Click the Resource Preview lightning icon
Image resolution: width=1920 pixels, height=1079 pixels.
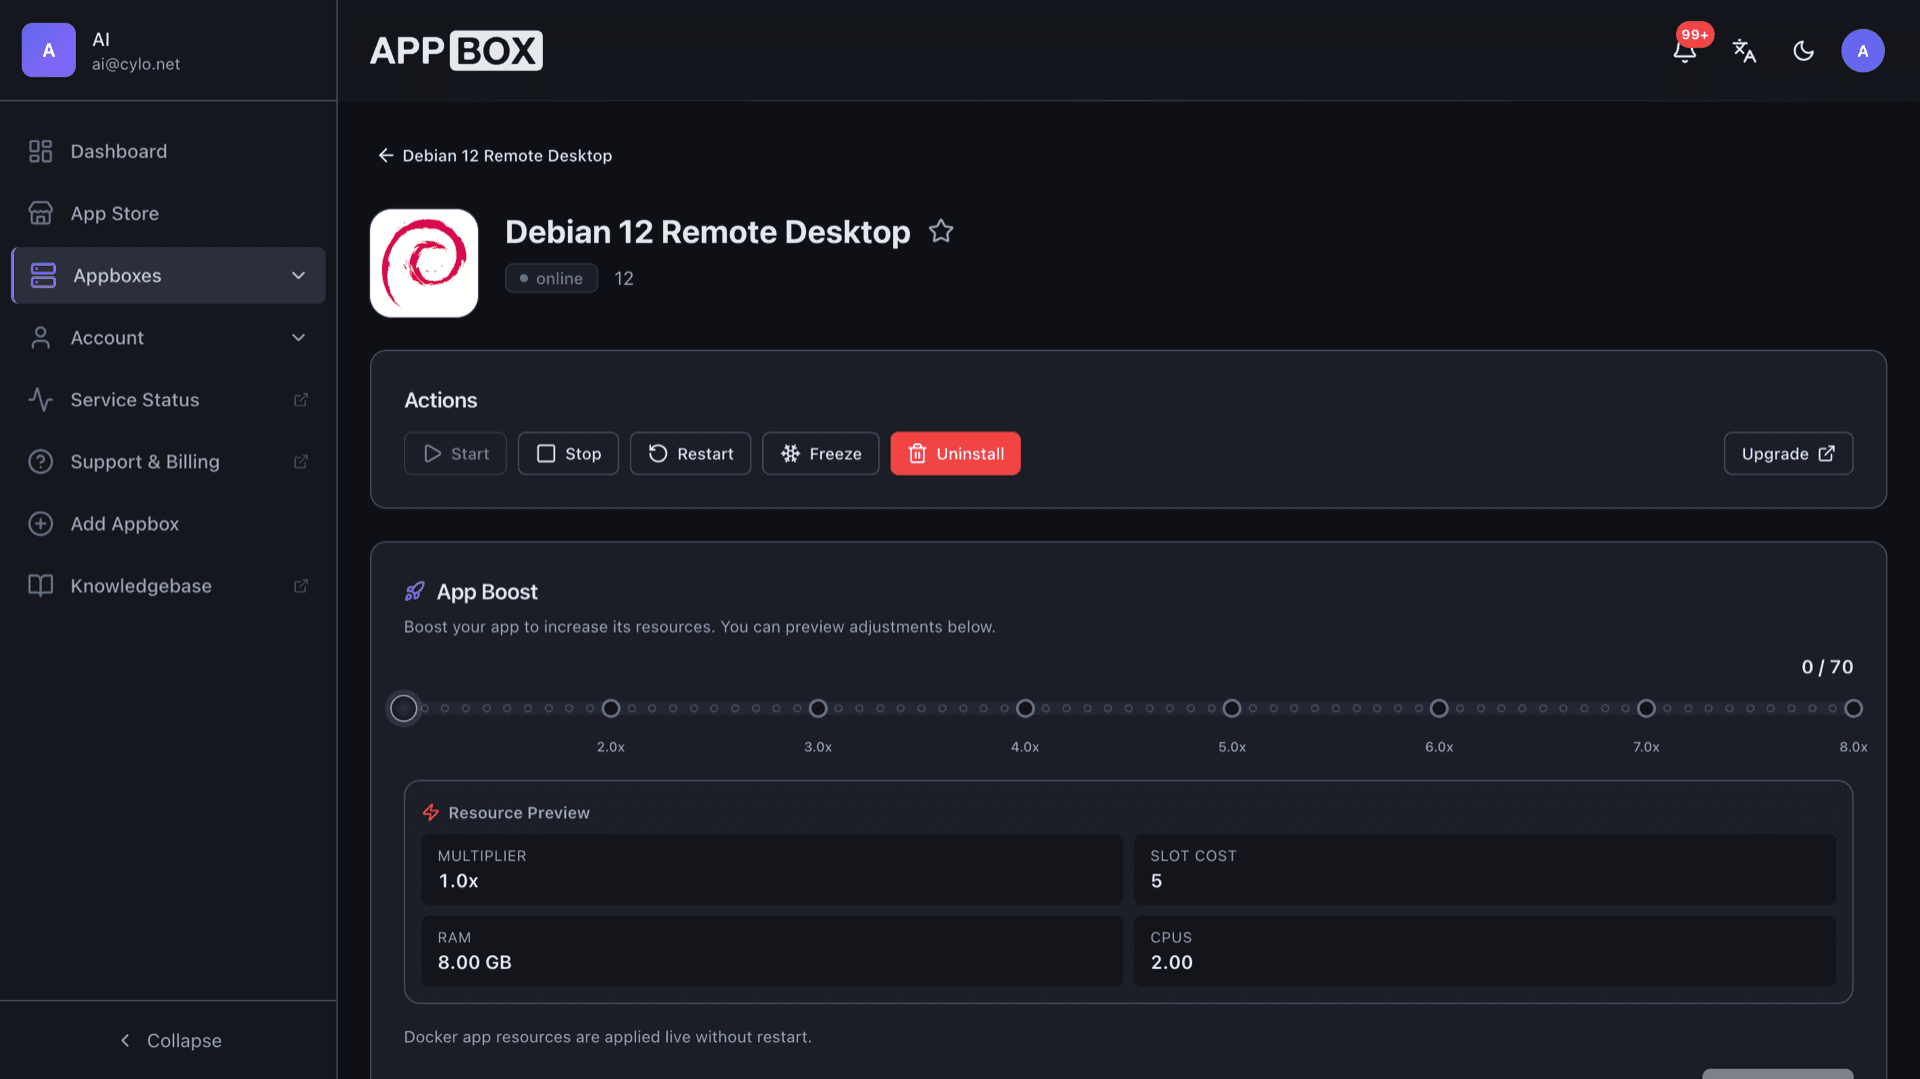tap(431, 812)
